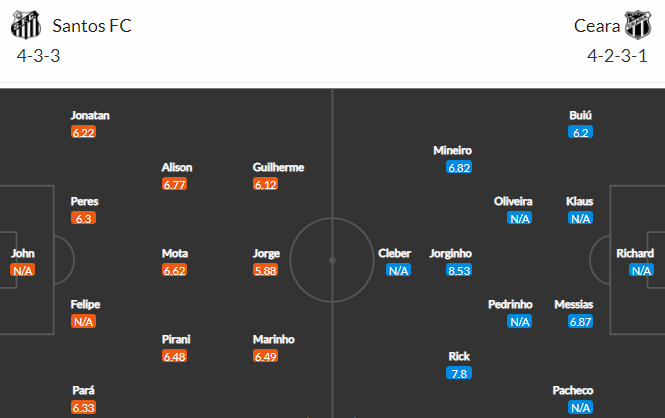
Task: Click the Santos FC club crest
Action: pos(26,25)
